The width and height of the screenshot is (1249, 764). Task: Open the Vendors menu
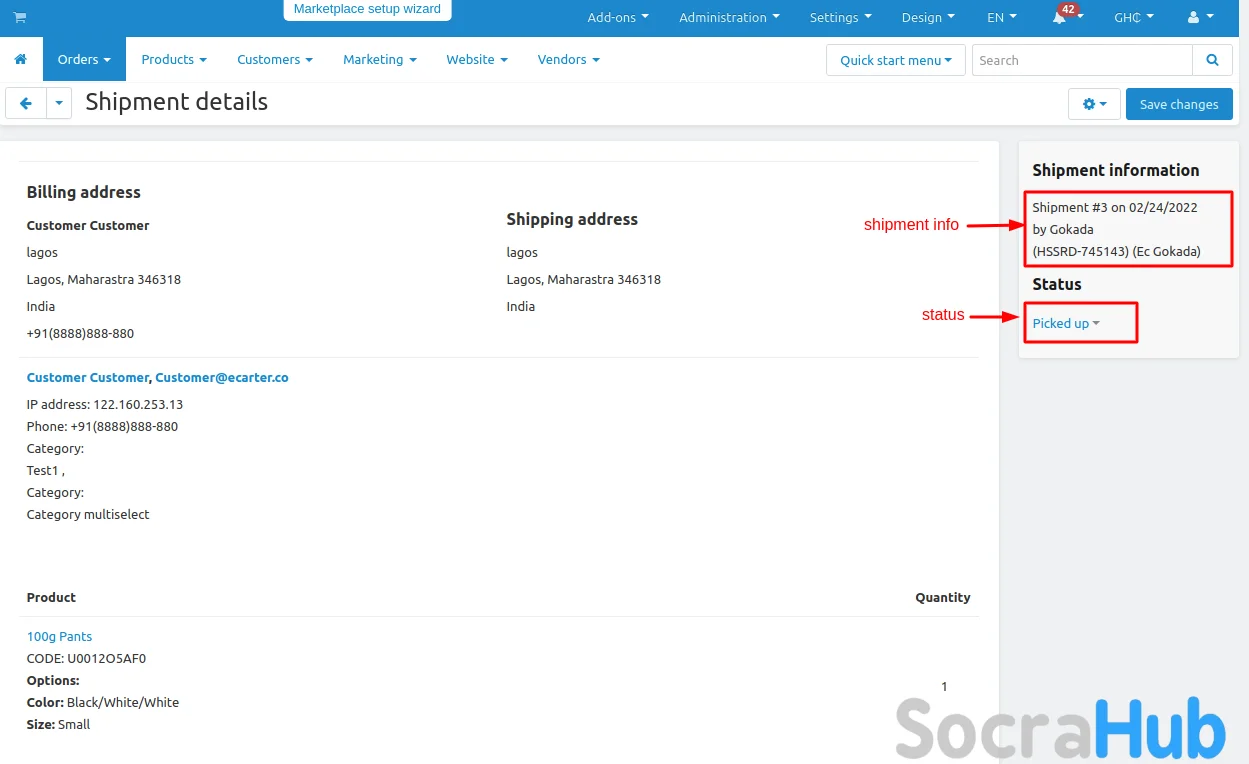(x=568, y=60)
